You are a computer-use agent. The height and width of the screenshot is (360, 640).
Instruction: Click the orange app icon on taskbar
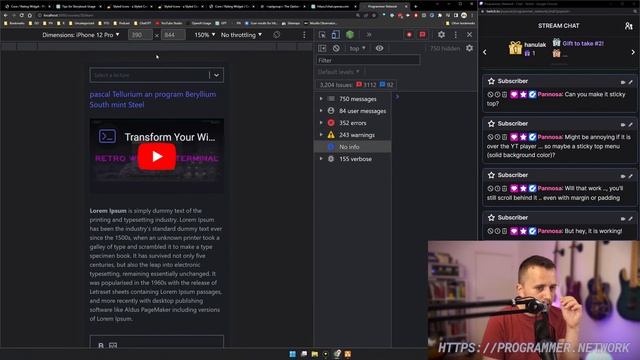[x=348, y=354]
